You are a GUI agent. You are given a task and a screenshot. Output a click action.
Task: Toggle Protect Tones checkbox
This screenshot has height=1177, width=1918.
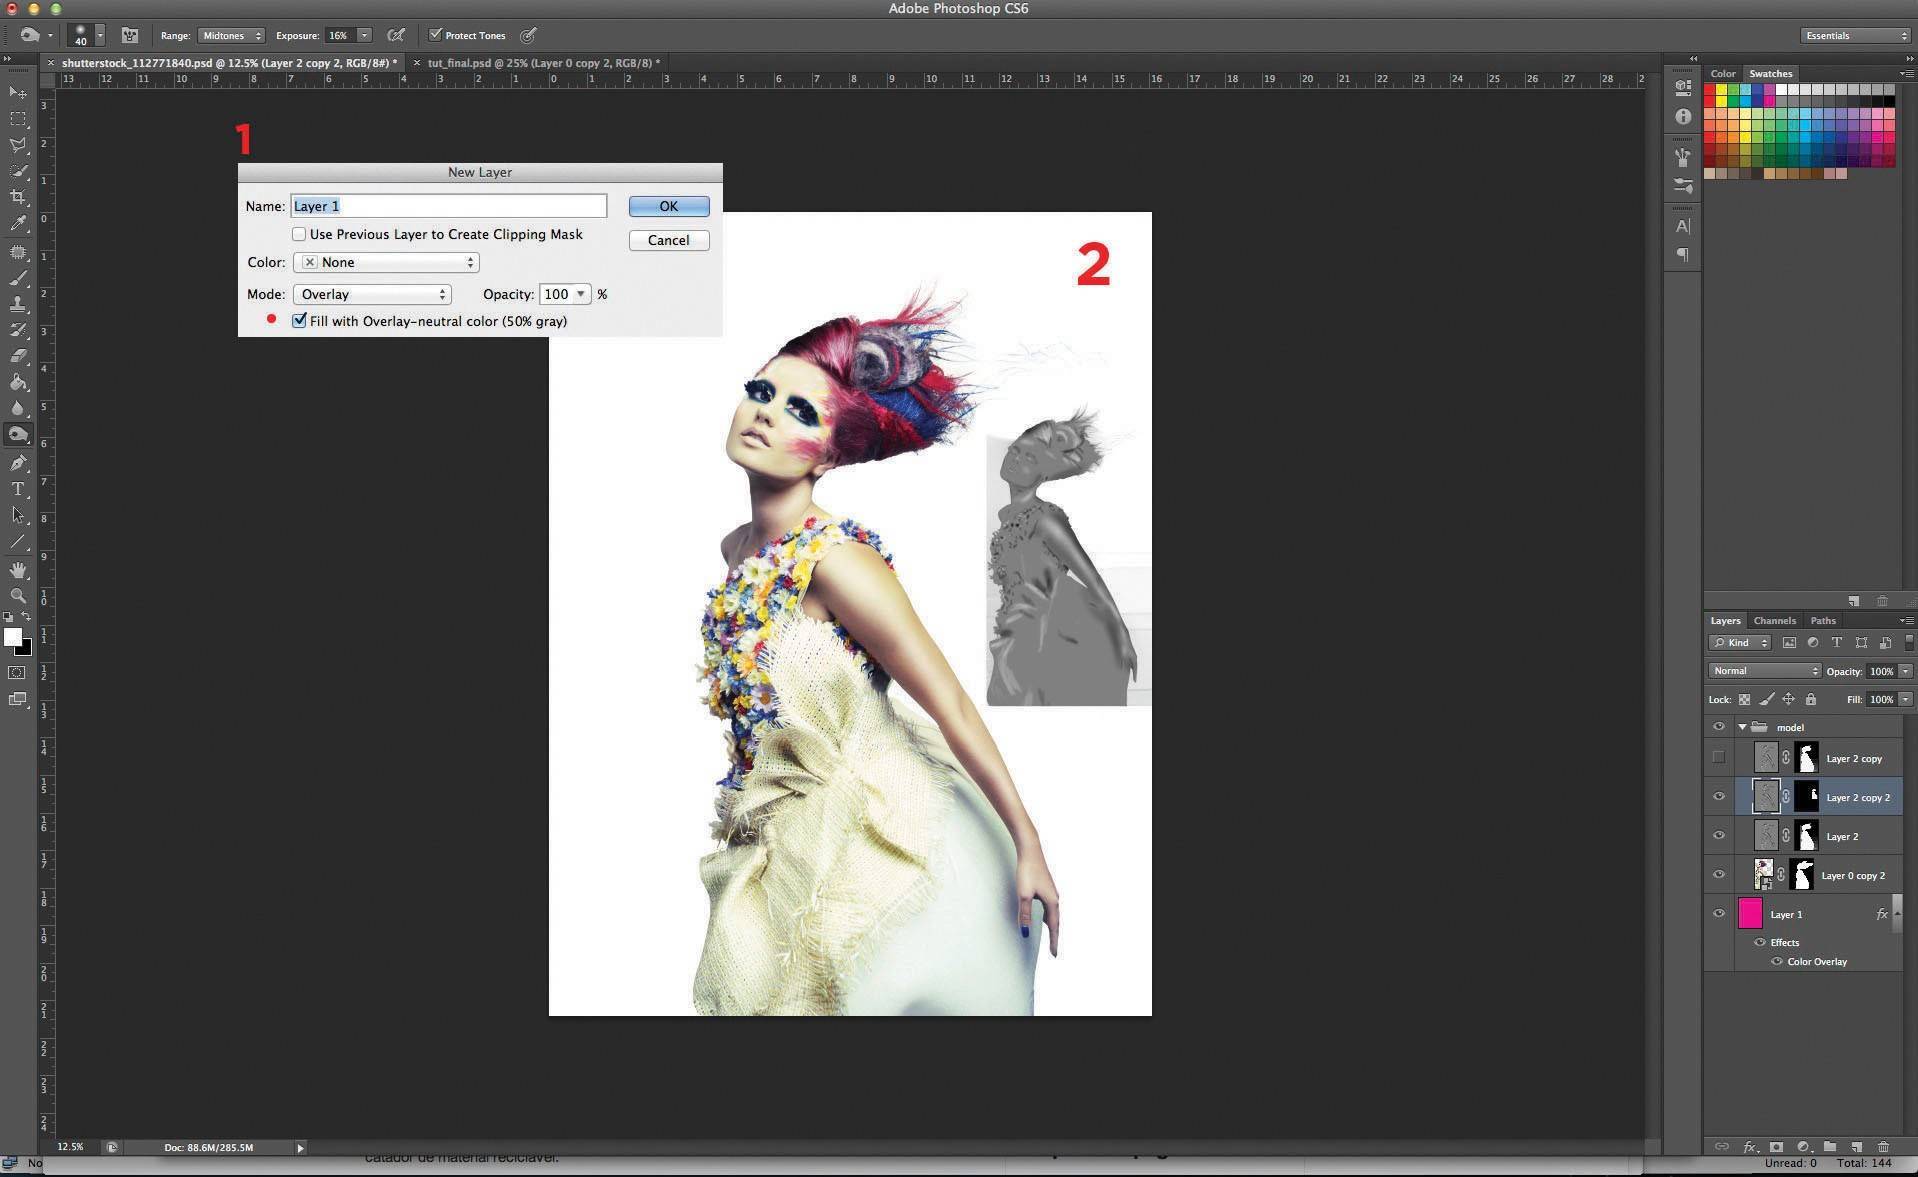[435, 35]
